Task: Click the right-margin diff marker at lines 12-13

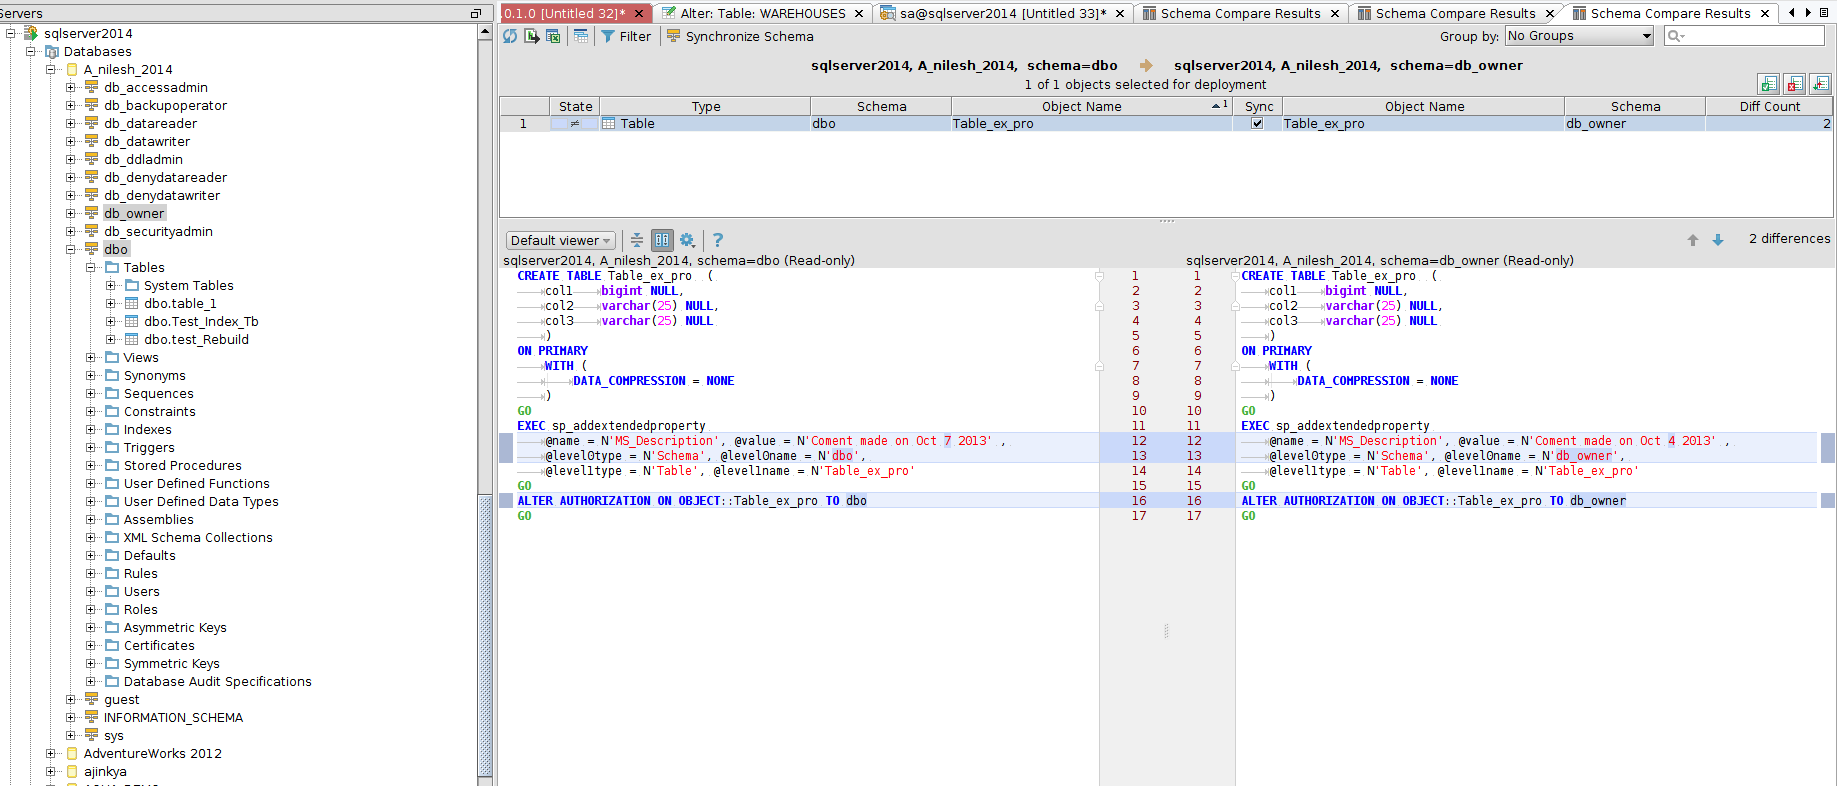Action: 1827,448
